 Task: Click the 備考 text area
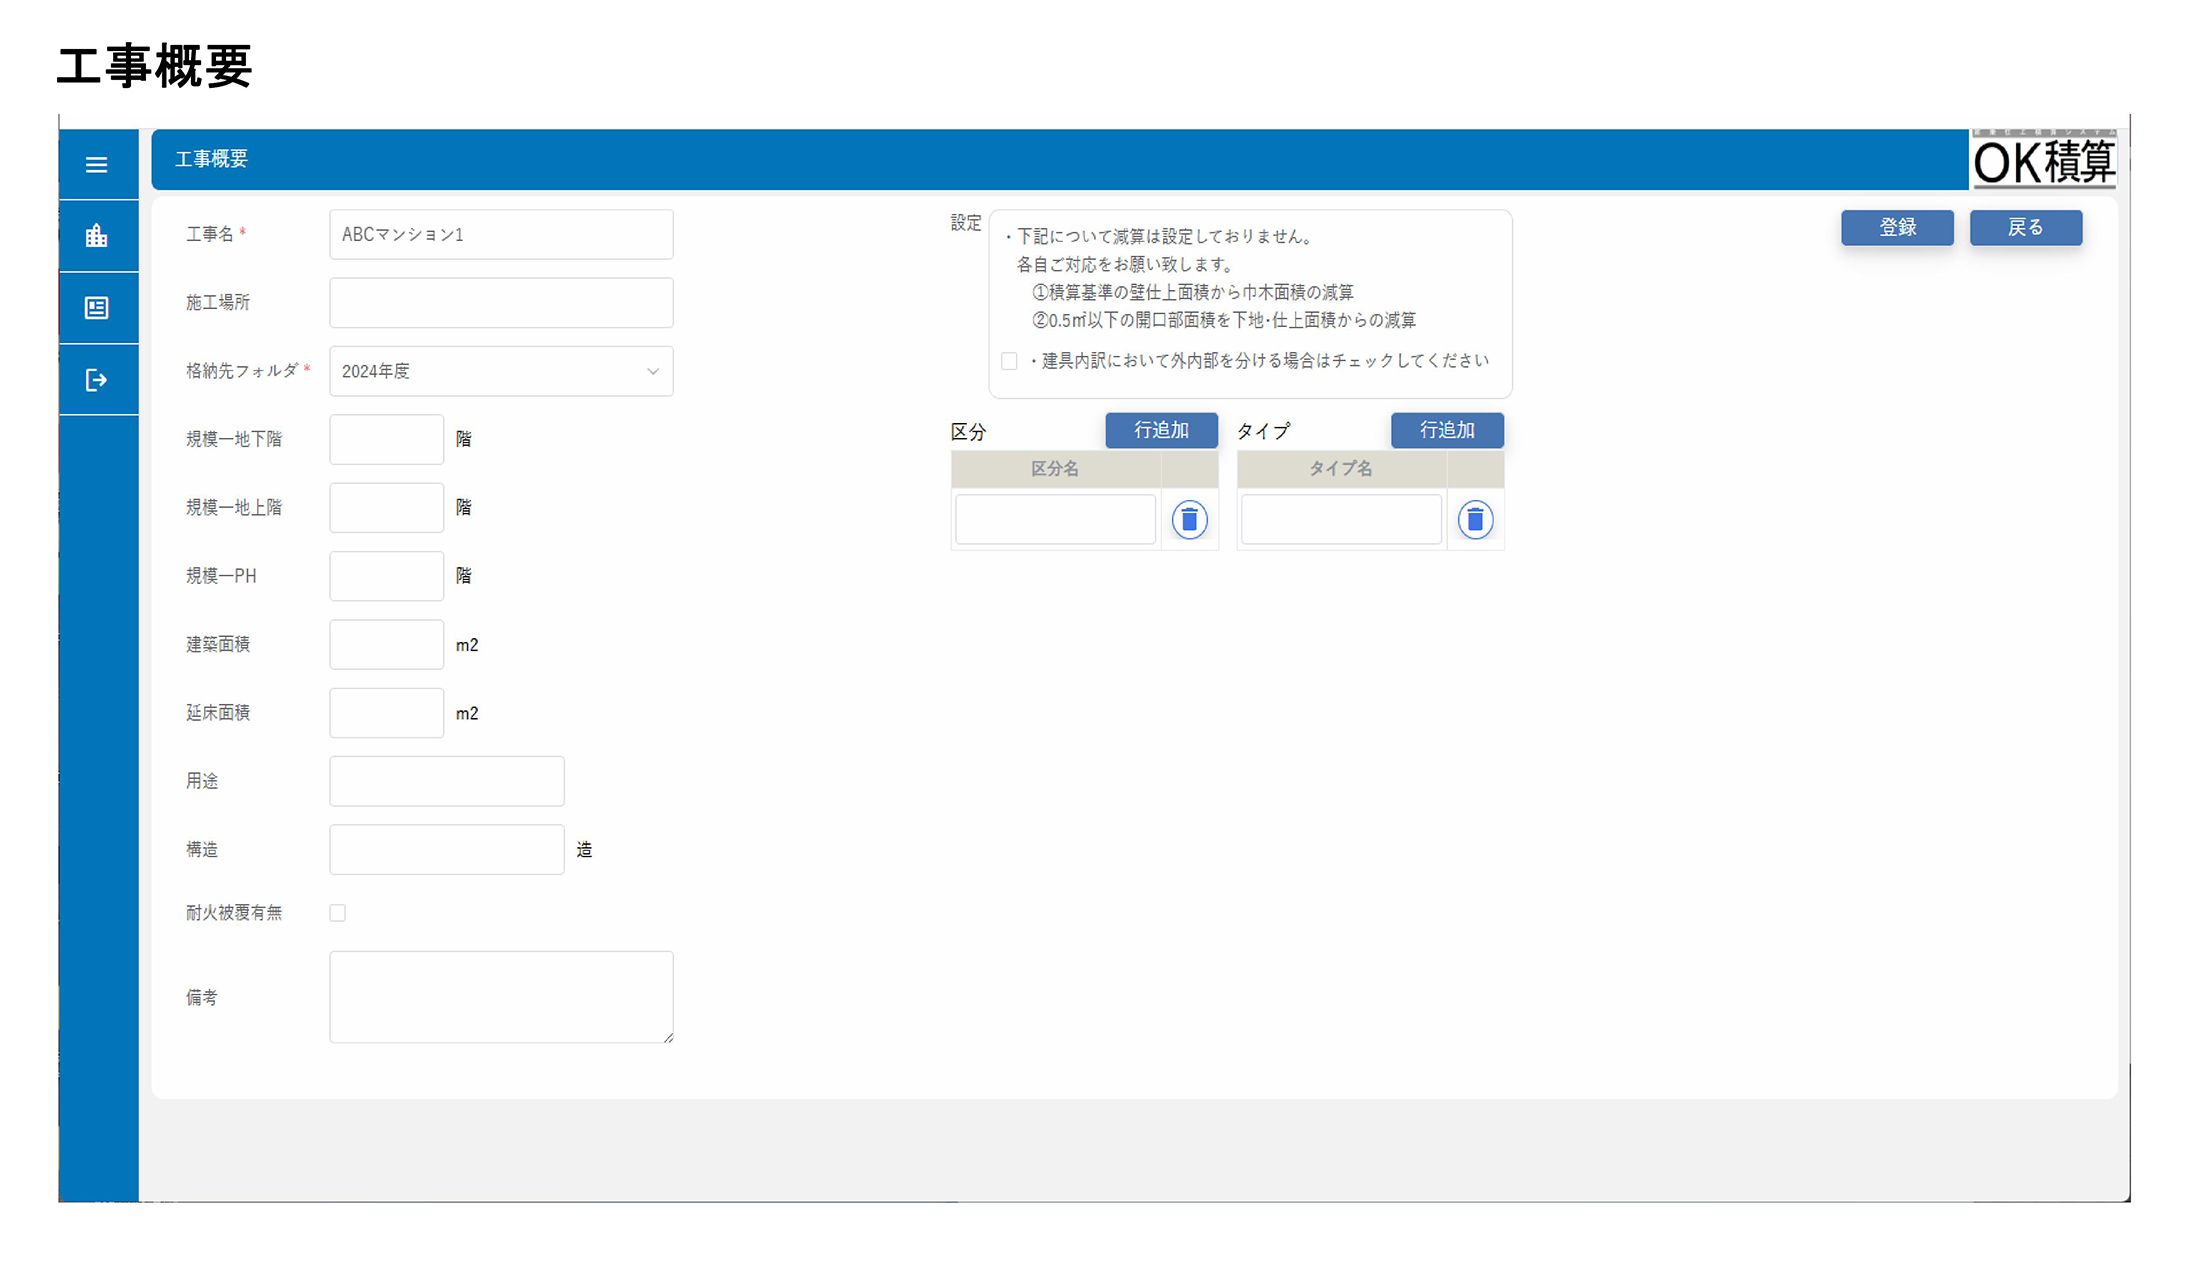pyautogui.click(x=501, y=997)
